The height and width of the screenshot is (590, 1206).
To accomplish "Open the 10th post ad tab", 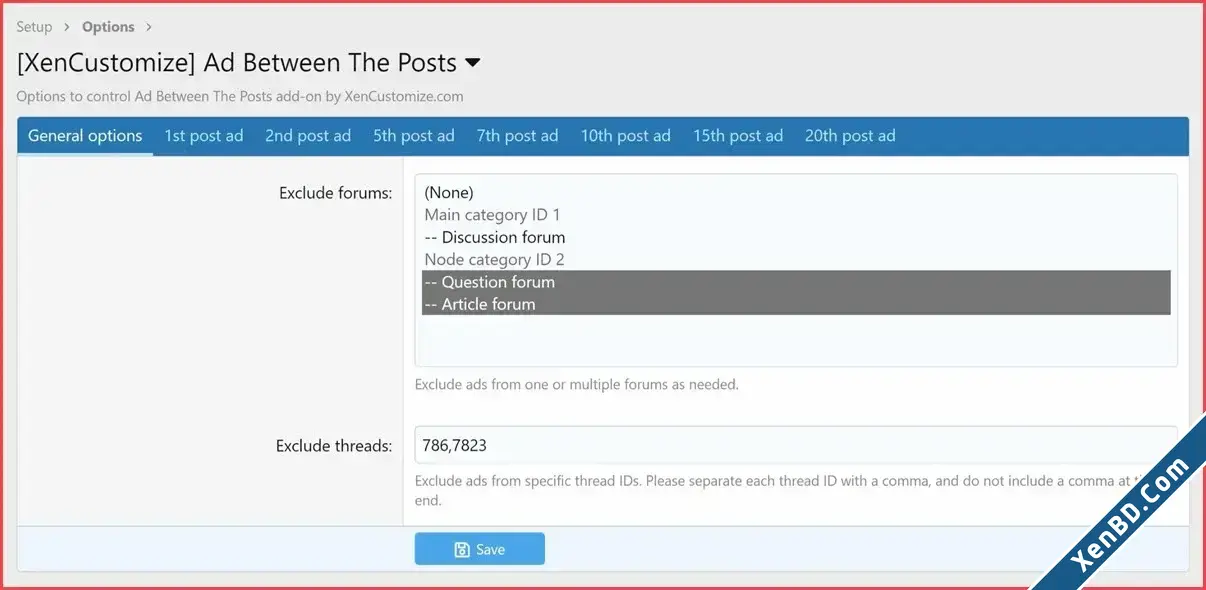I will pyautogui.click(x=626, y=136).
